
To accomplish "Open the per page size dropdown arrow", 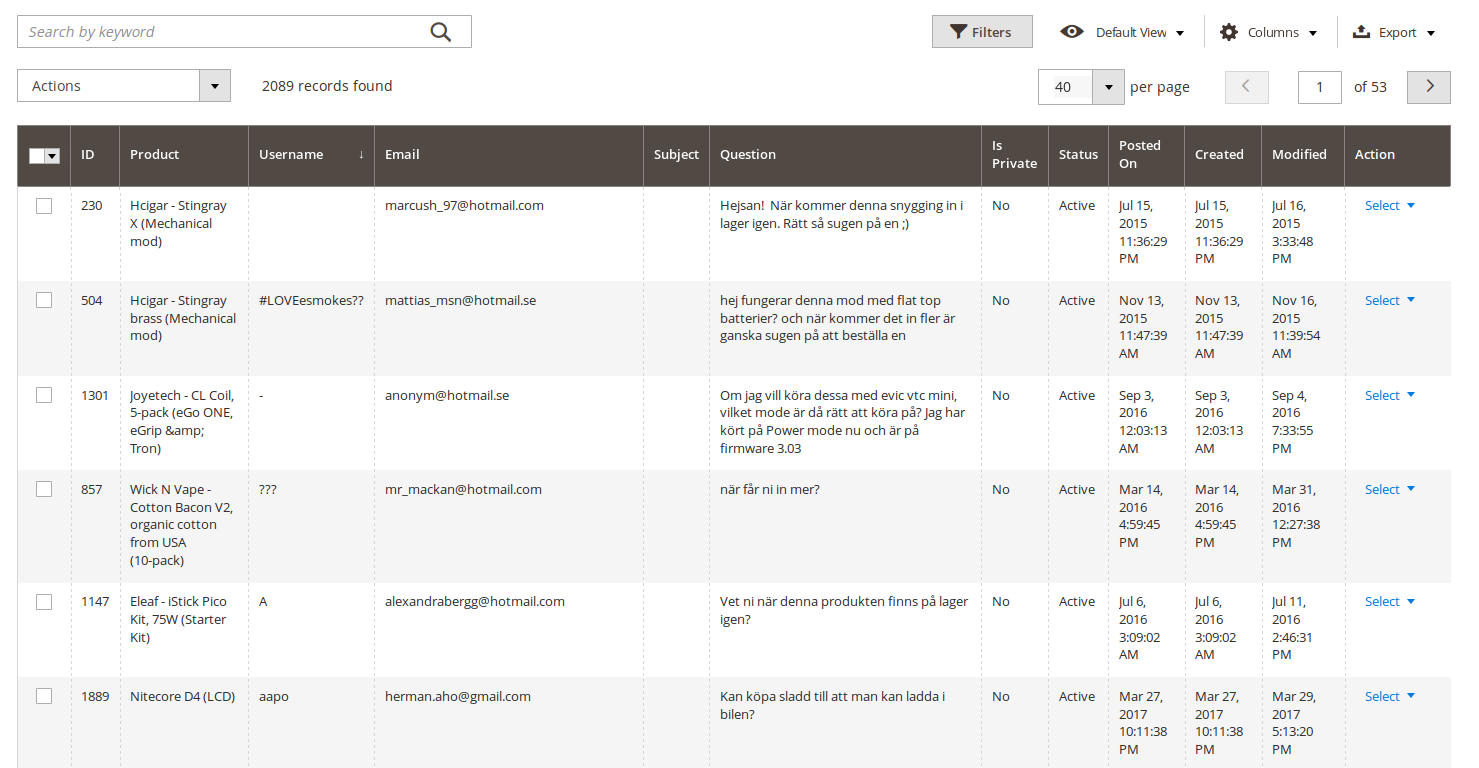I will point(1108,87).
